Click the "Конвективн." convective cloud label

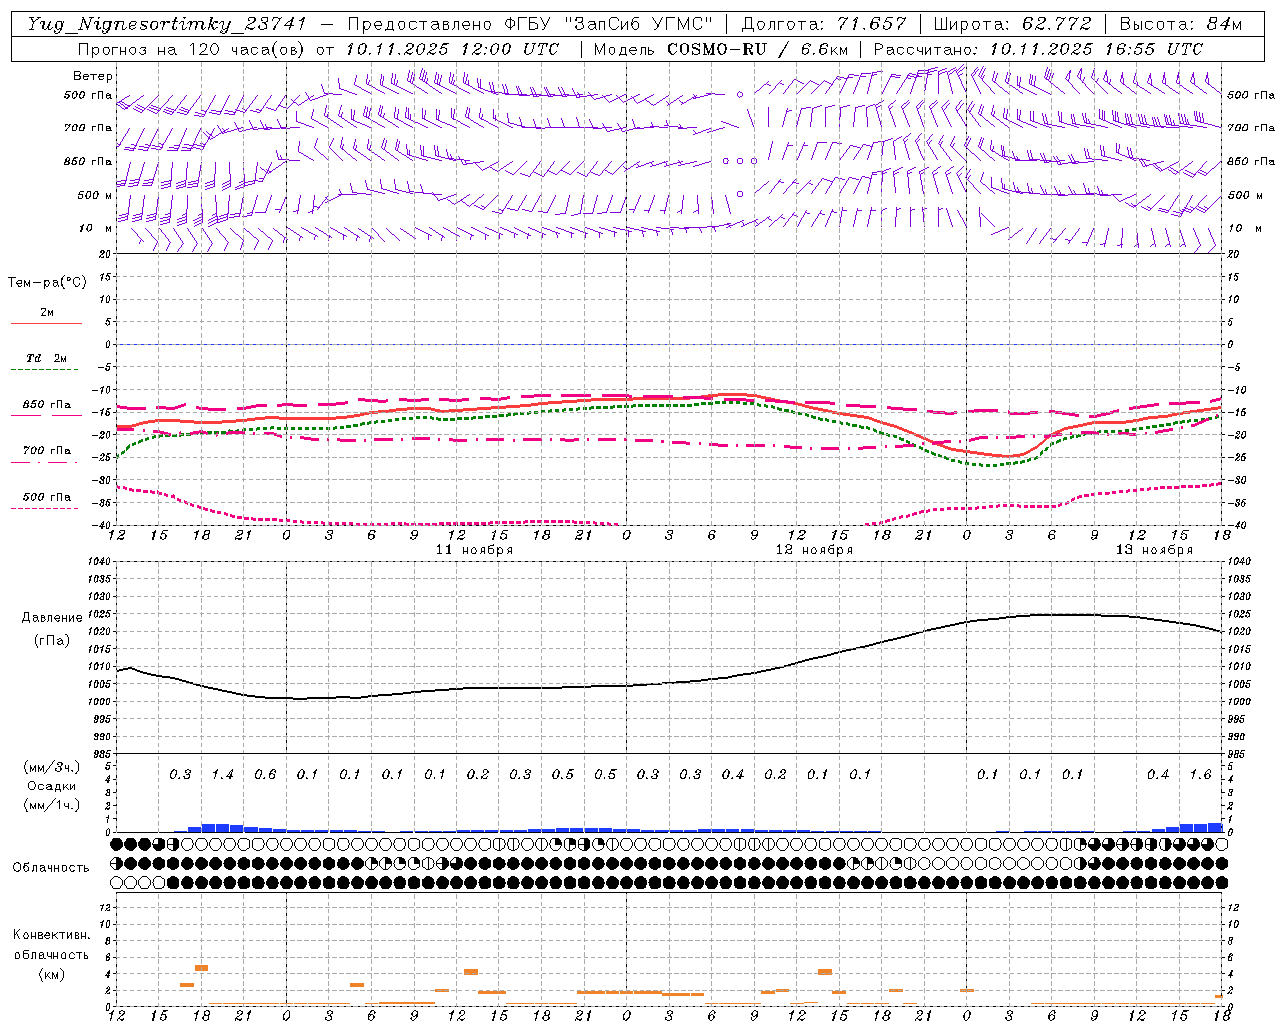point(51,935)
